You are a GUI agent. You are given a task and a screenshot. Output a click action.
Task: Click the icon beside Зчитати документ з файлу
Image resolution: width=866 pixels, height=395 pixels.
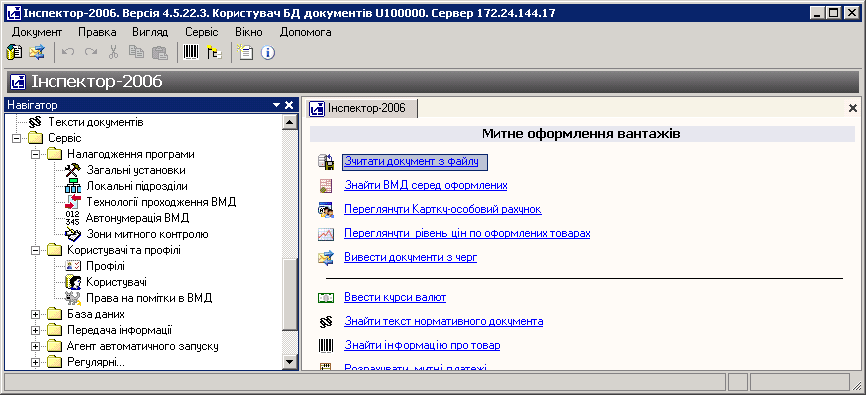[x=326, y=161]
